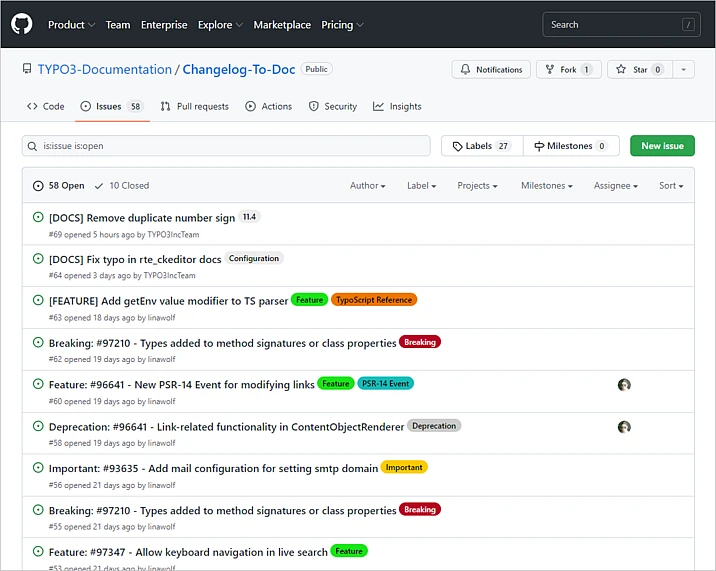This screenshot has width=716, height=571.
Task: Open assignee avatar on issue #60
Action: point(624,385)
